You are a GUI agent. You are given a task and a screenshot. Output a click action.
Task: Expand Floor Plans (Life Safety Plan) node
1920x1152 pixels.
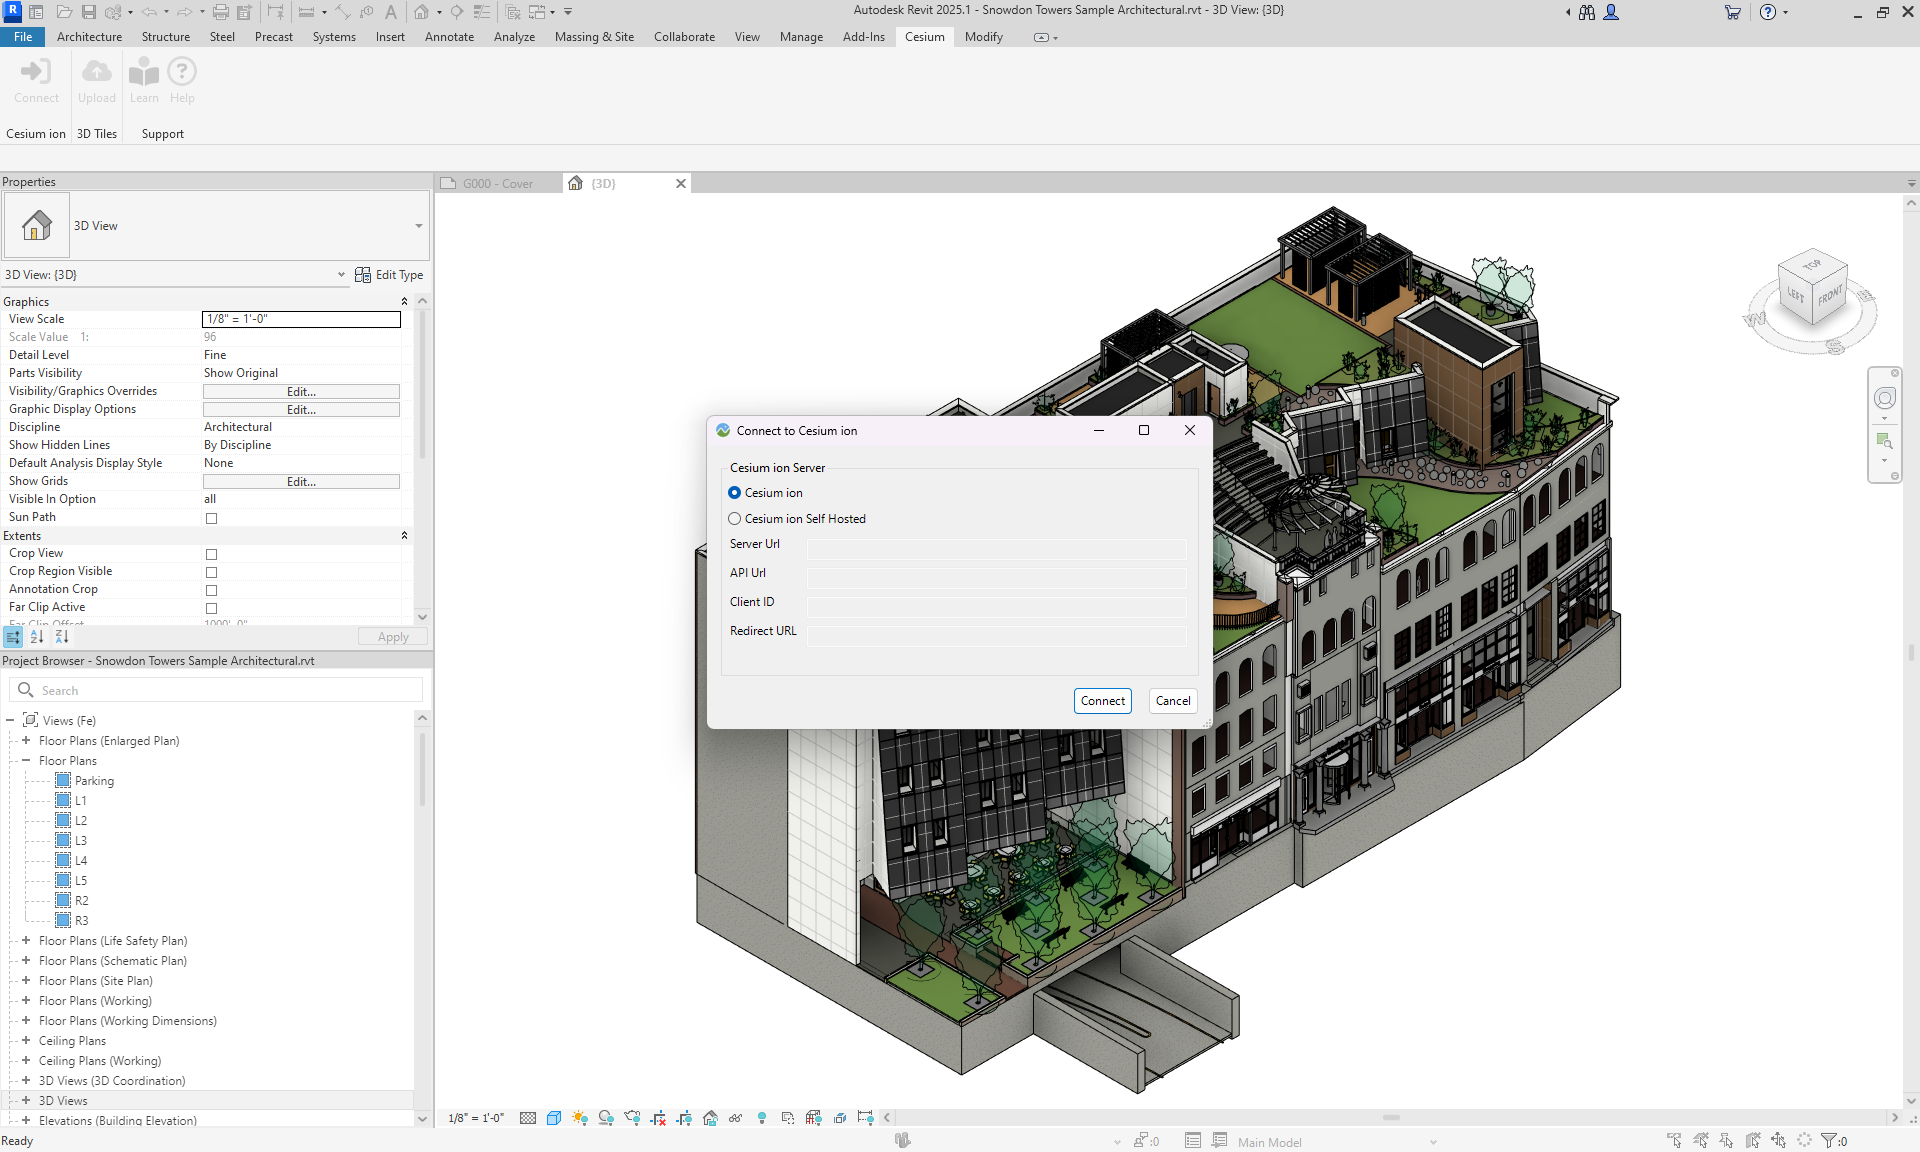tap(26, 941)
